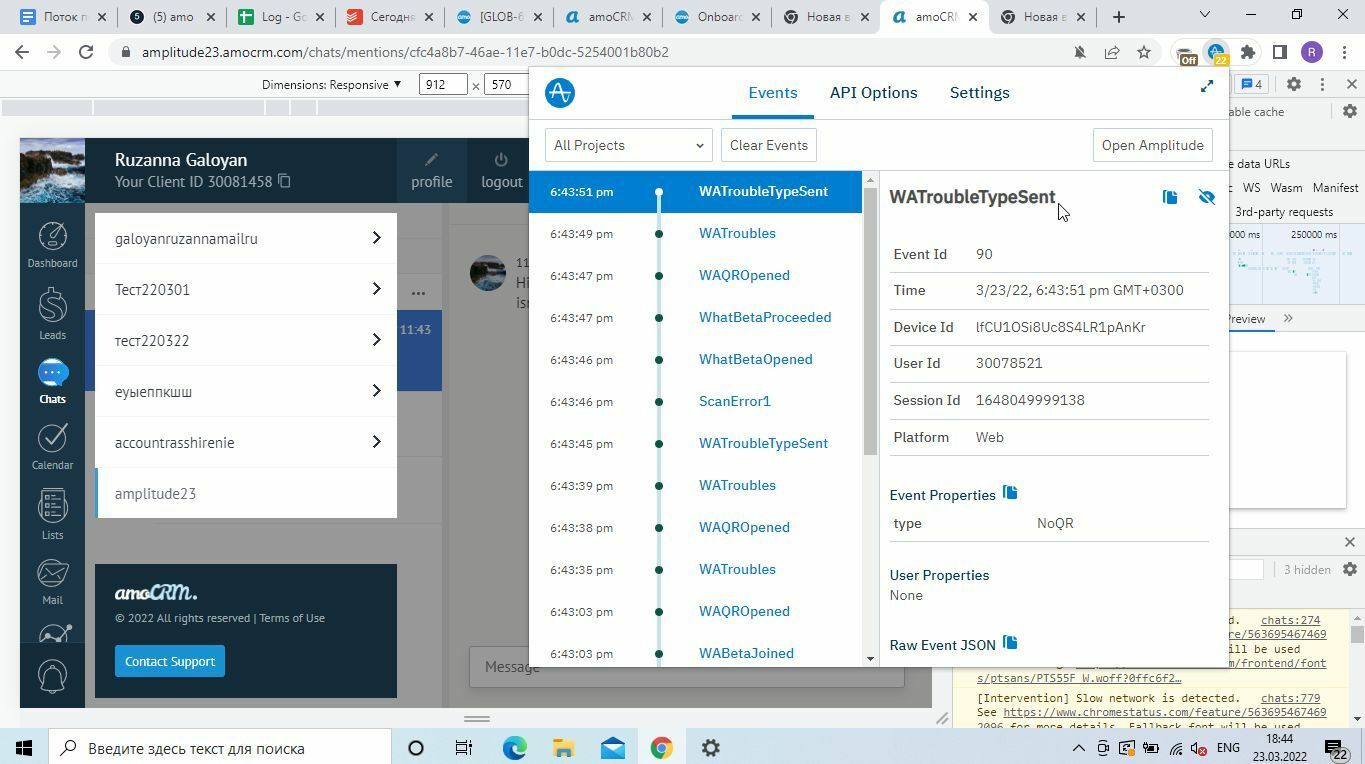Open the Windows Start menu
This screenshot has width=1365, height=764.
tap(24, 748)
